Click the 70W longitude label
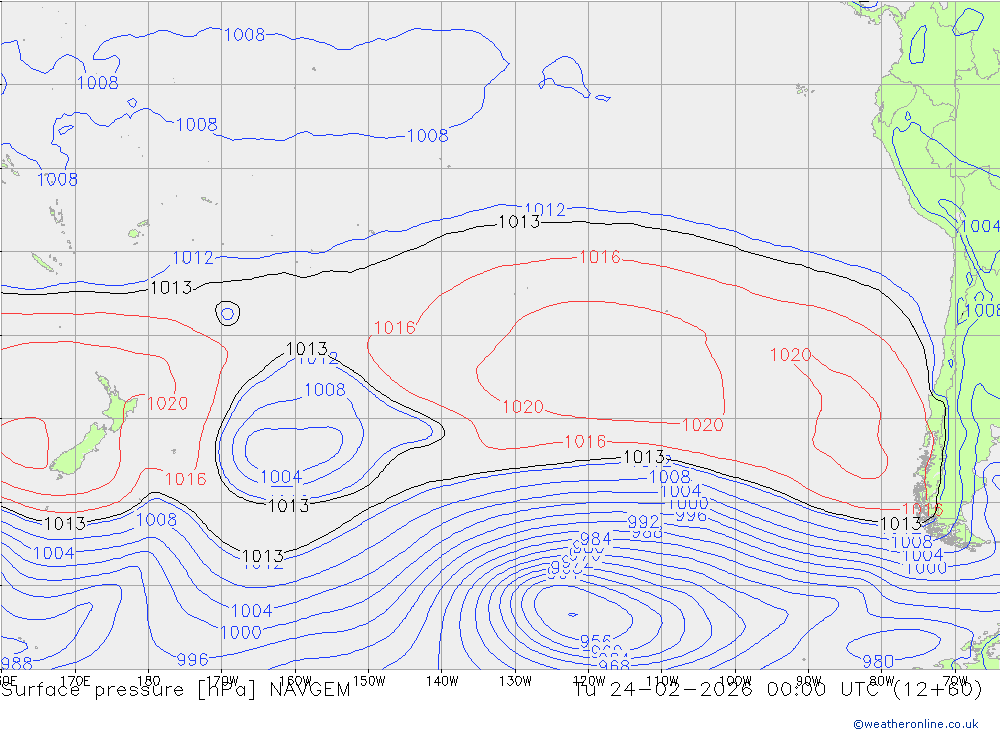1000x733 pixels. pos(955,681)
